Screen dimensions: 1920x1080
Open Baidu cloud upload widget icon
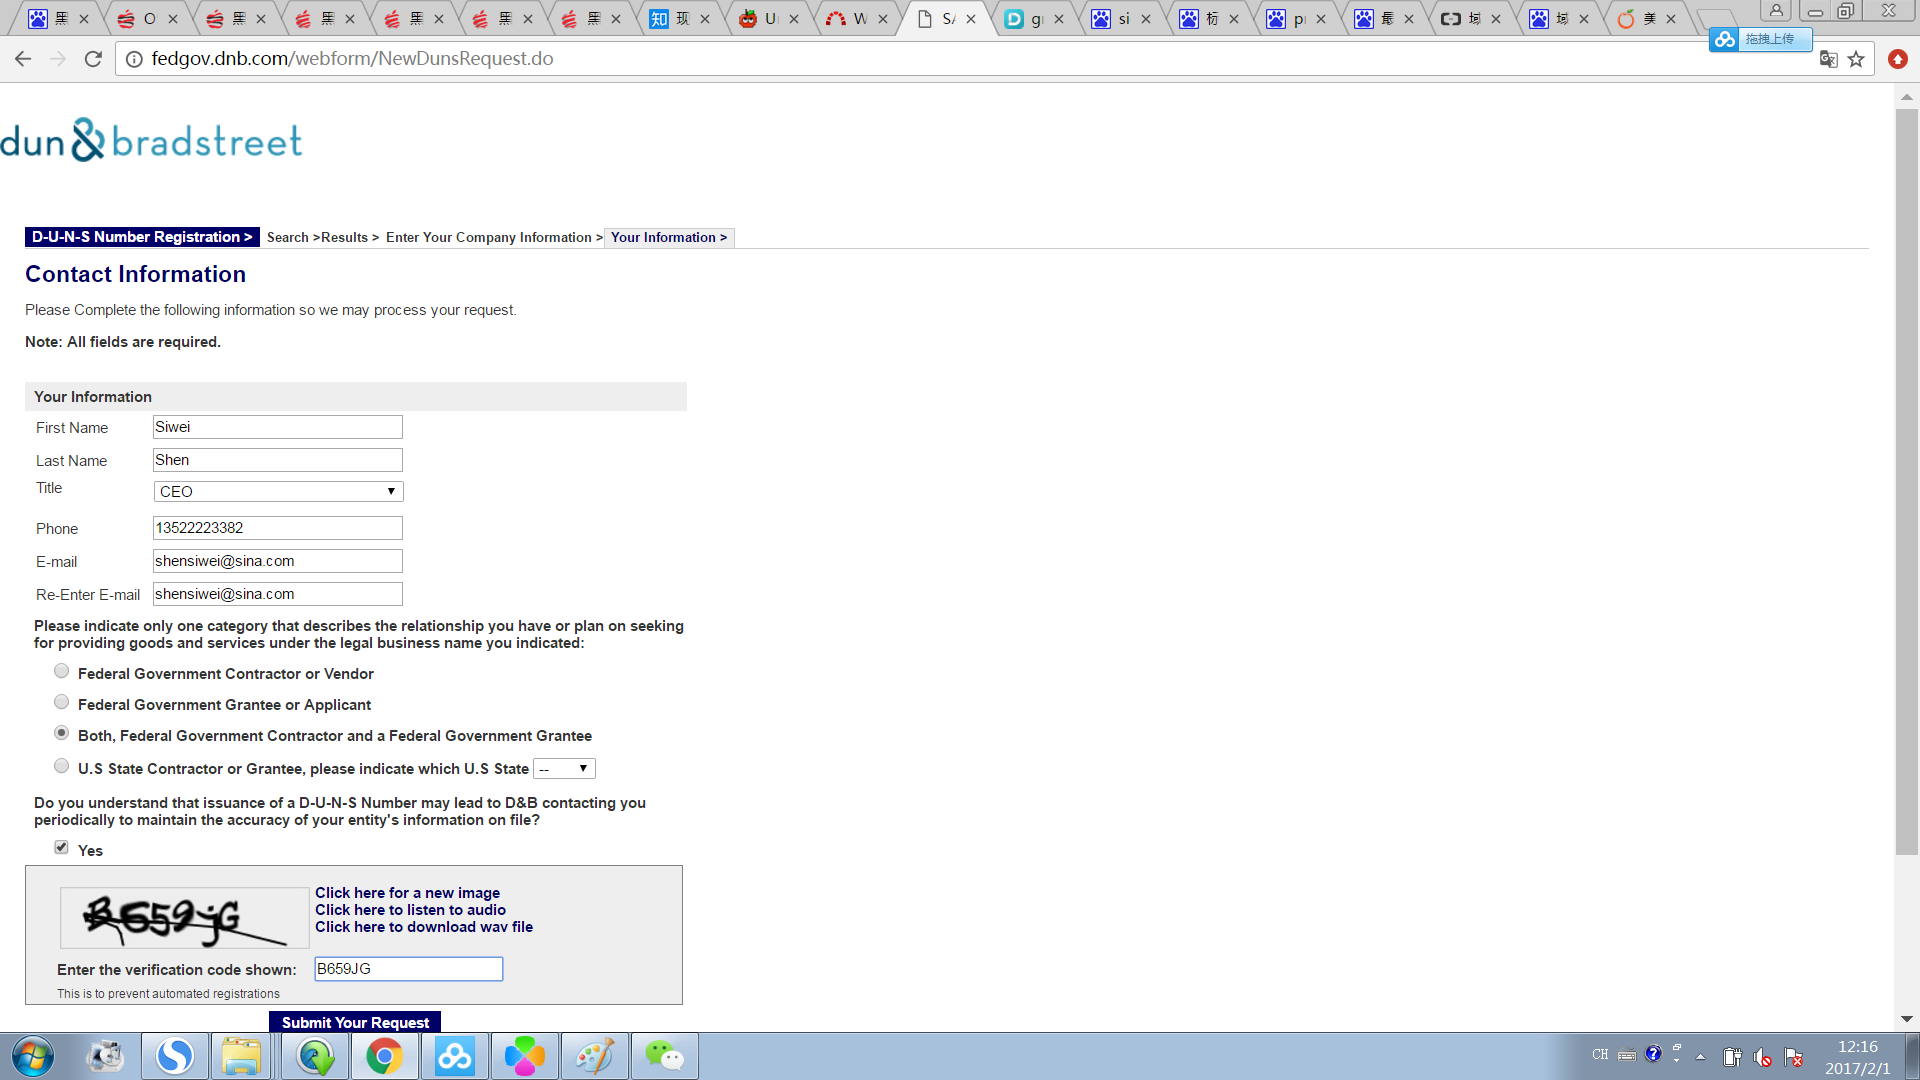[x=1724, y=39]
